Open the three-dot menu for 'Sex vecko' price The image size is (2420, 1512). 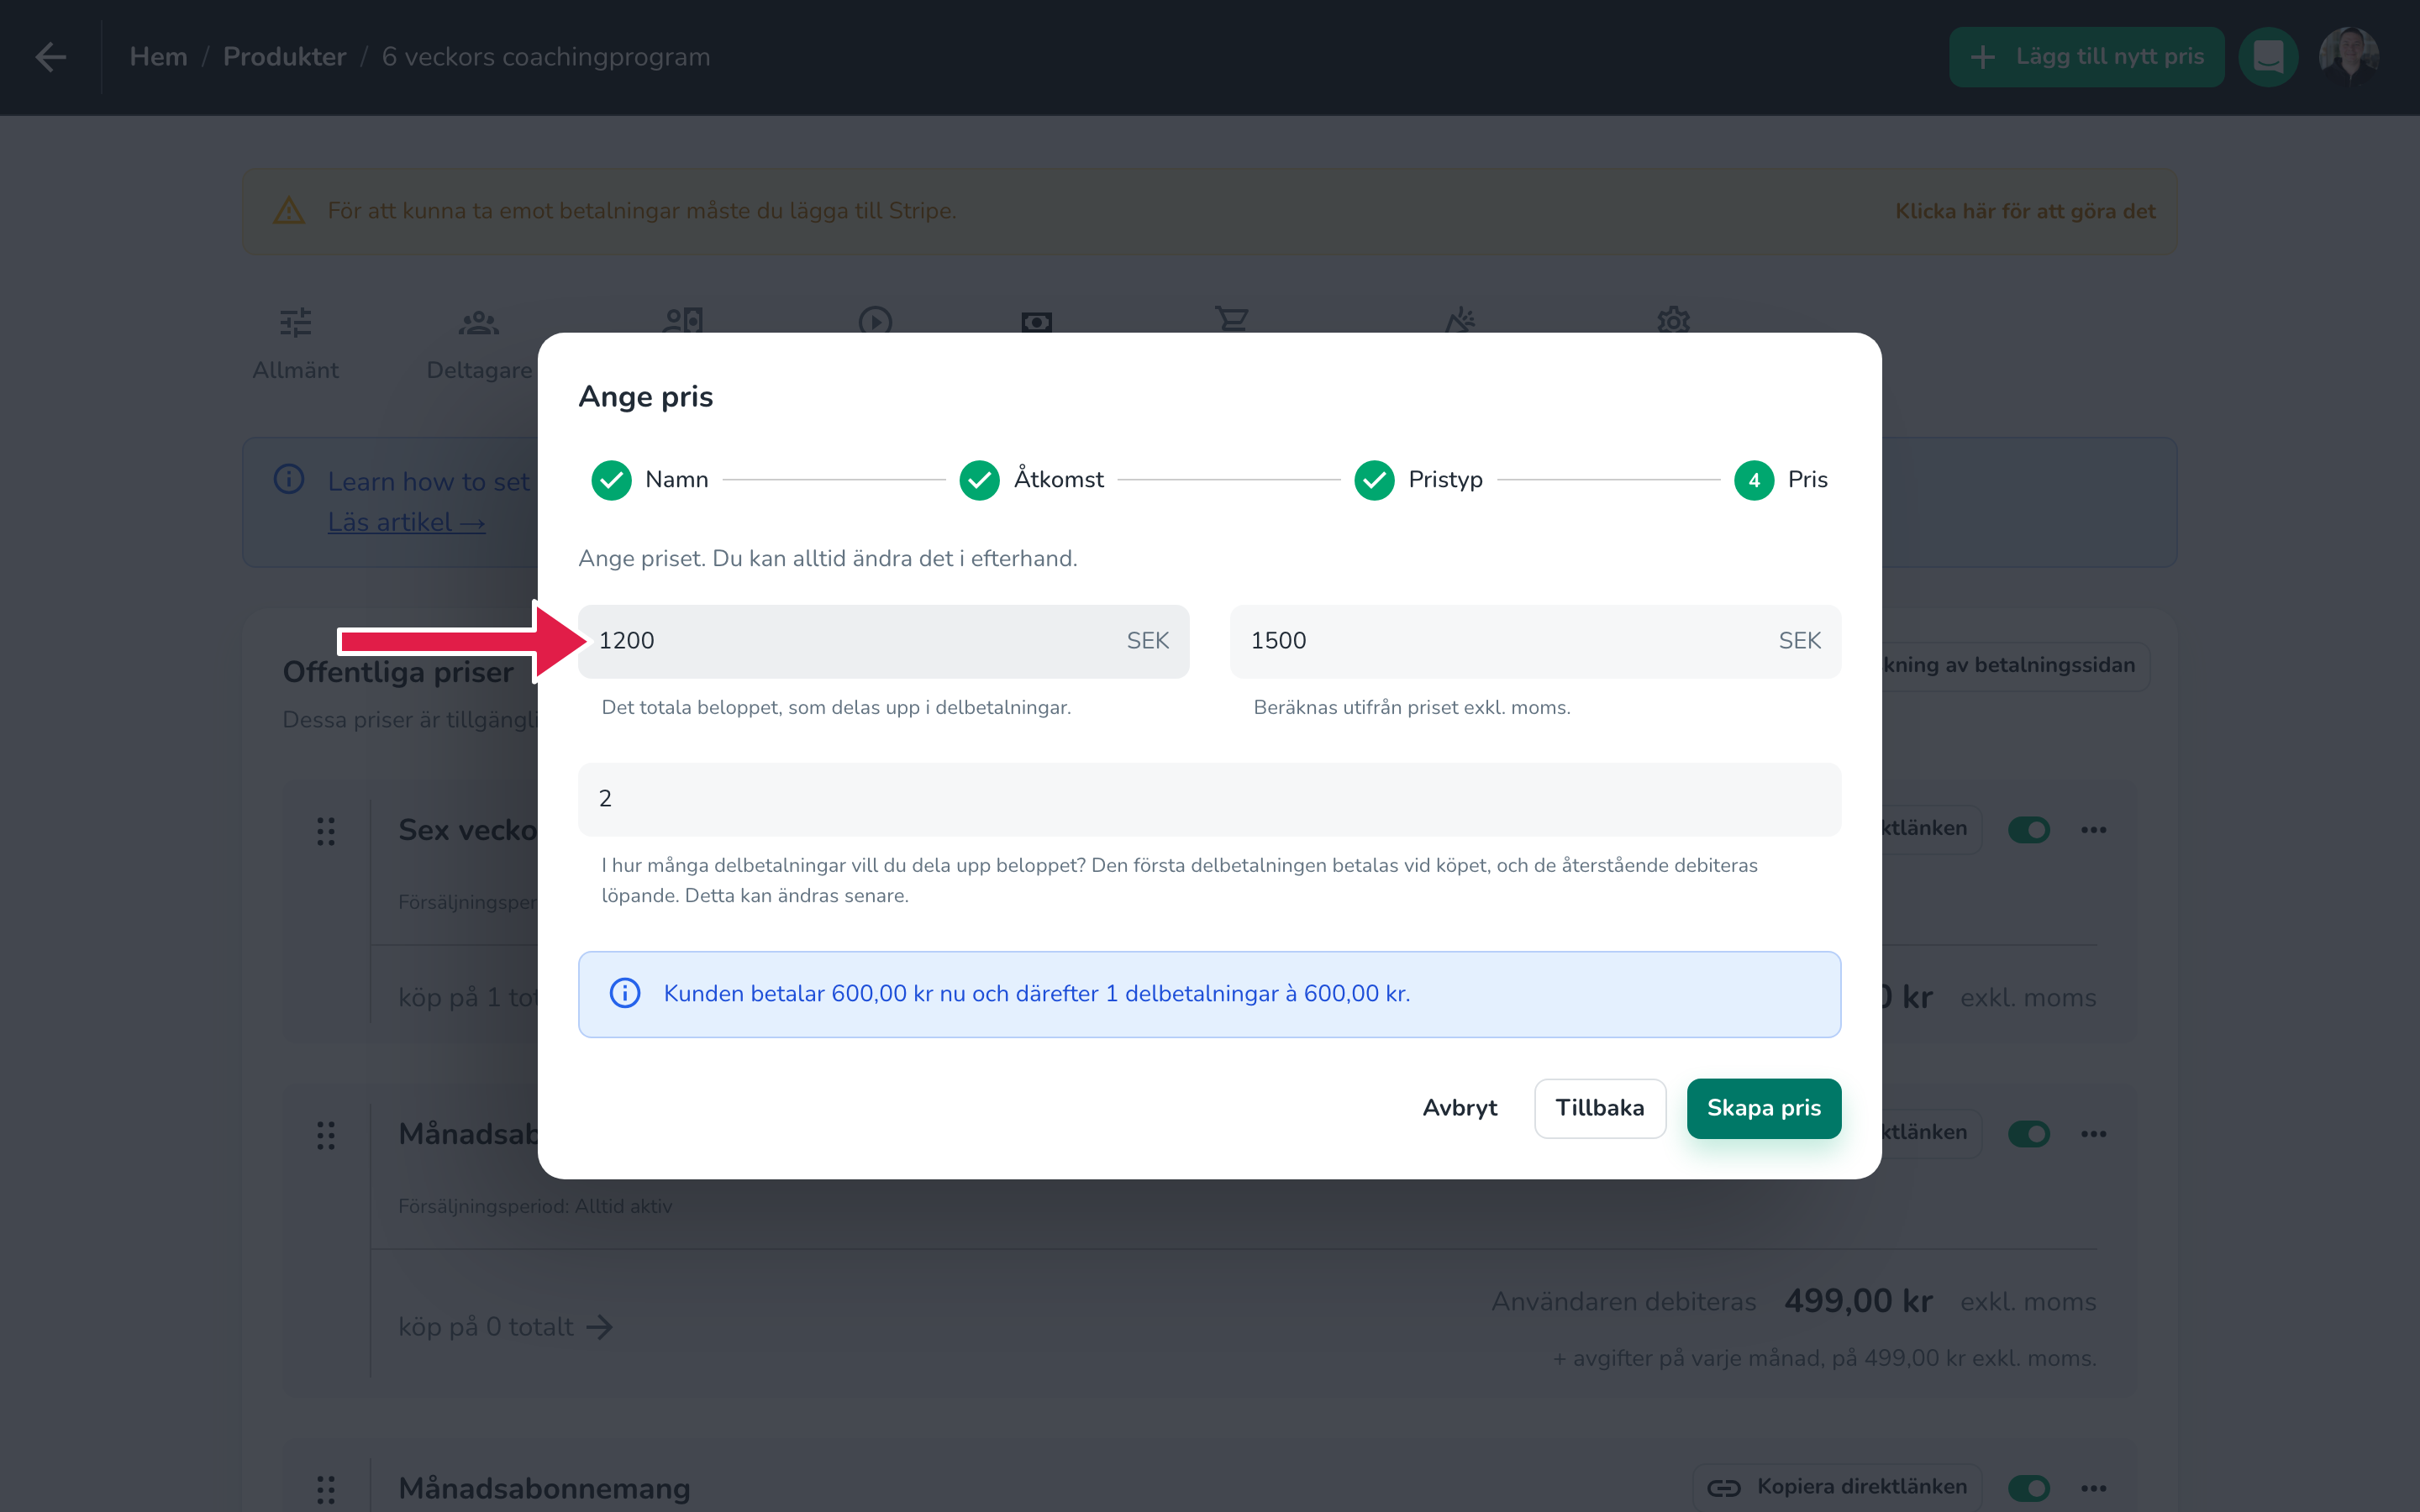click(2094, 830)
